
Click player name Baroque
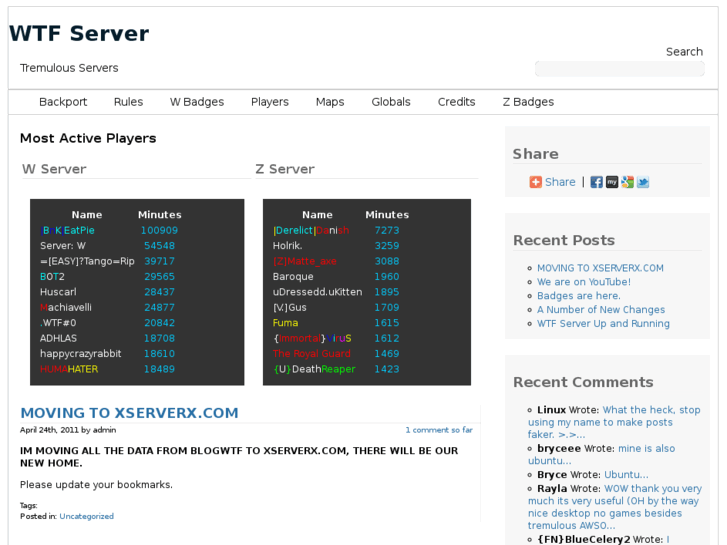click(293, 277)
